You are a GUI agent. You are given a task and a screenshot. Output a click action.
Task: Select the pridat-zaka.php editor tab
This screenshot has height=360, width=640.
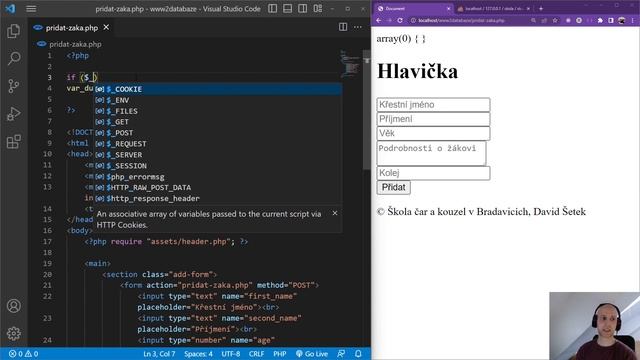click(72, 27)
